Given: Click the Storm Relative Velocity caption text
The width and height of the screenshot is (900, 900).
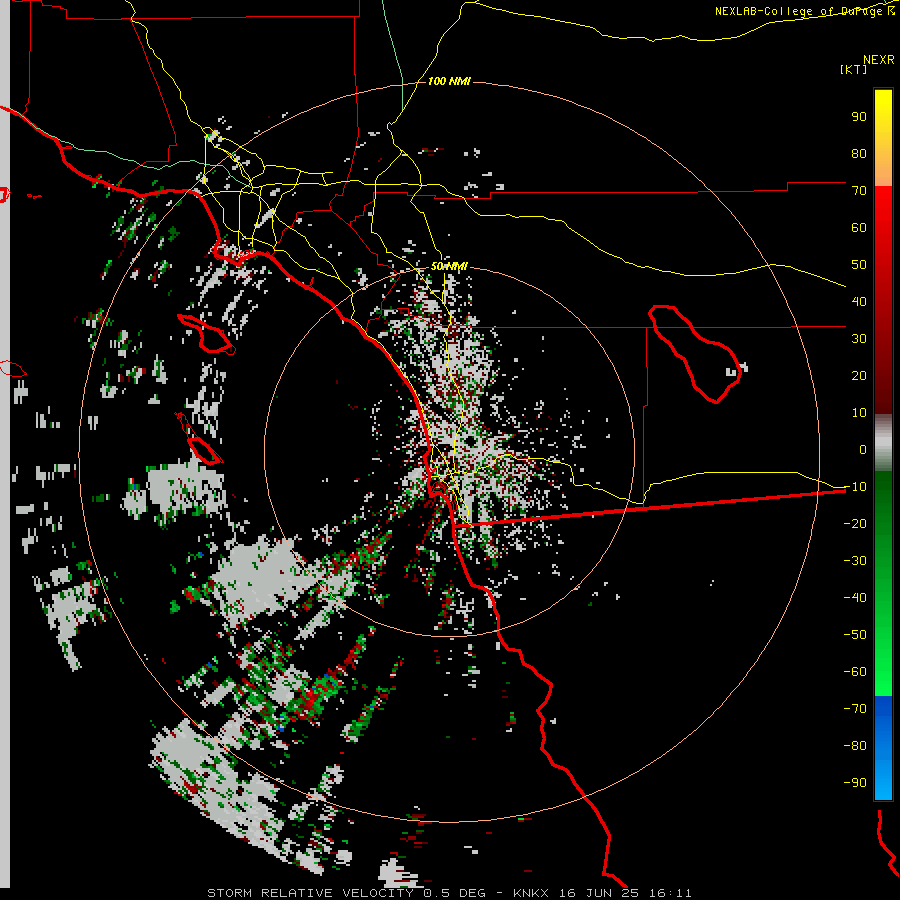Looking at the screenshot, I should pyautogui.click(x=449, y=893).
